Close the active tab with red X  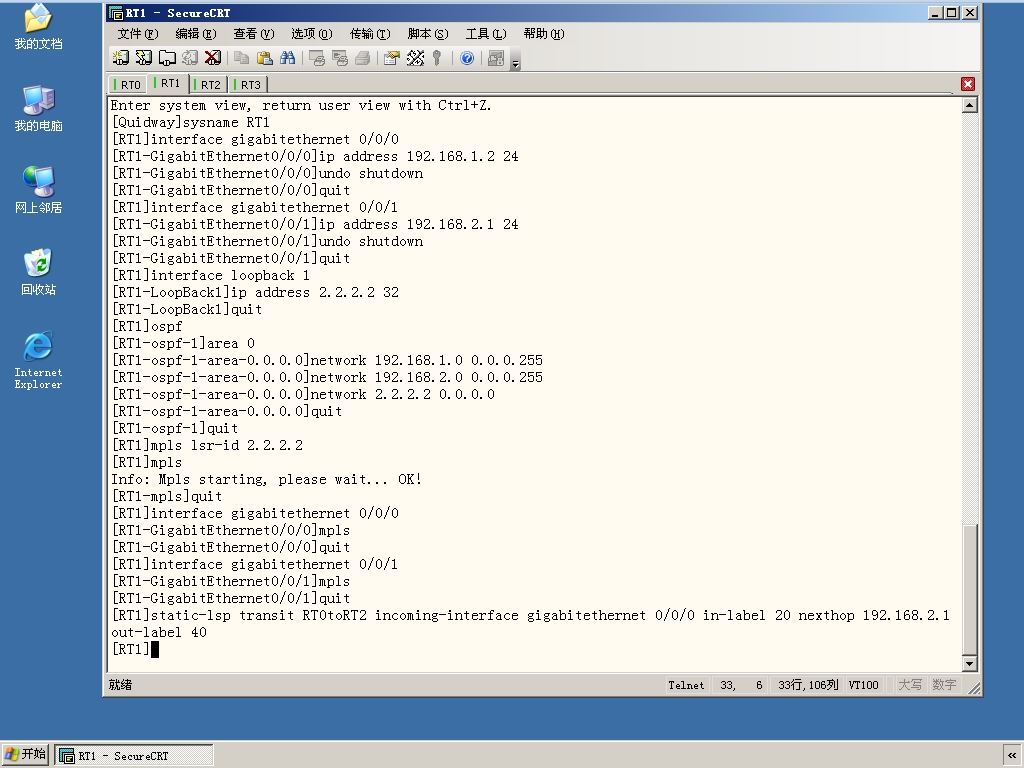[968, 84]
